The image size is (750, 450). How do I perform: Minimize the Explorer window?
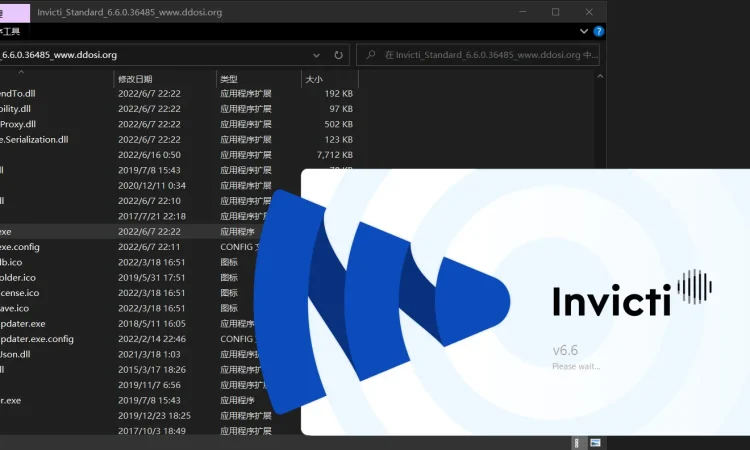click(x=522, y=12)
